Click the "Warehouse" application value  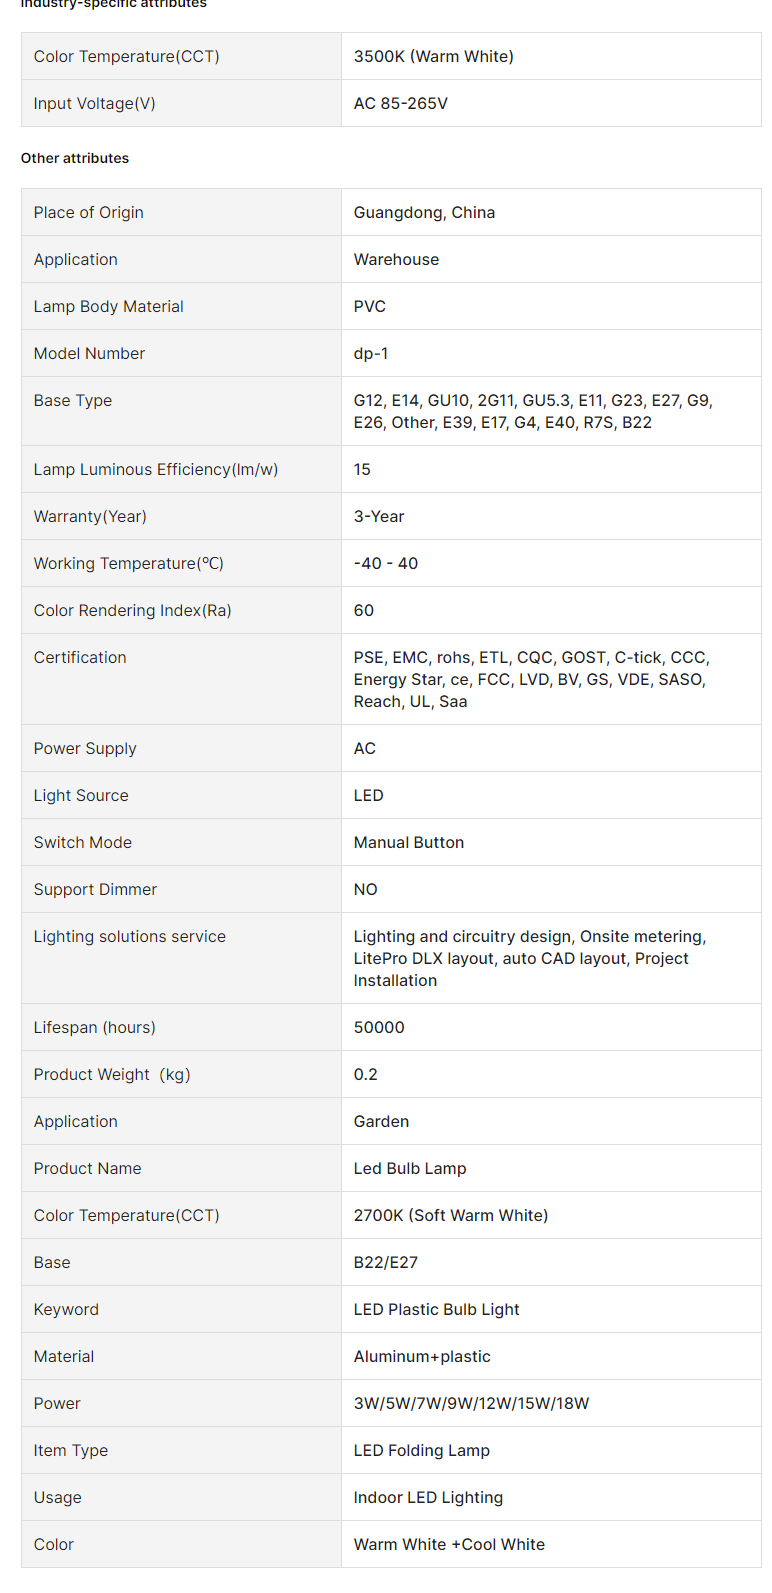pyautogui.click(x=396, y=259)
